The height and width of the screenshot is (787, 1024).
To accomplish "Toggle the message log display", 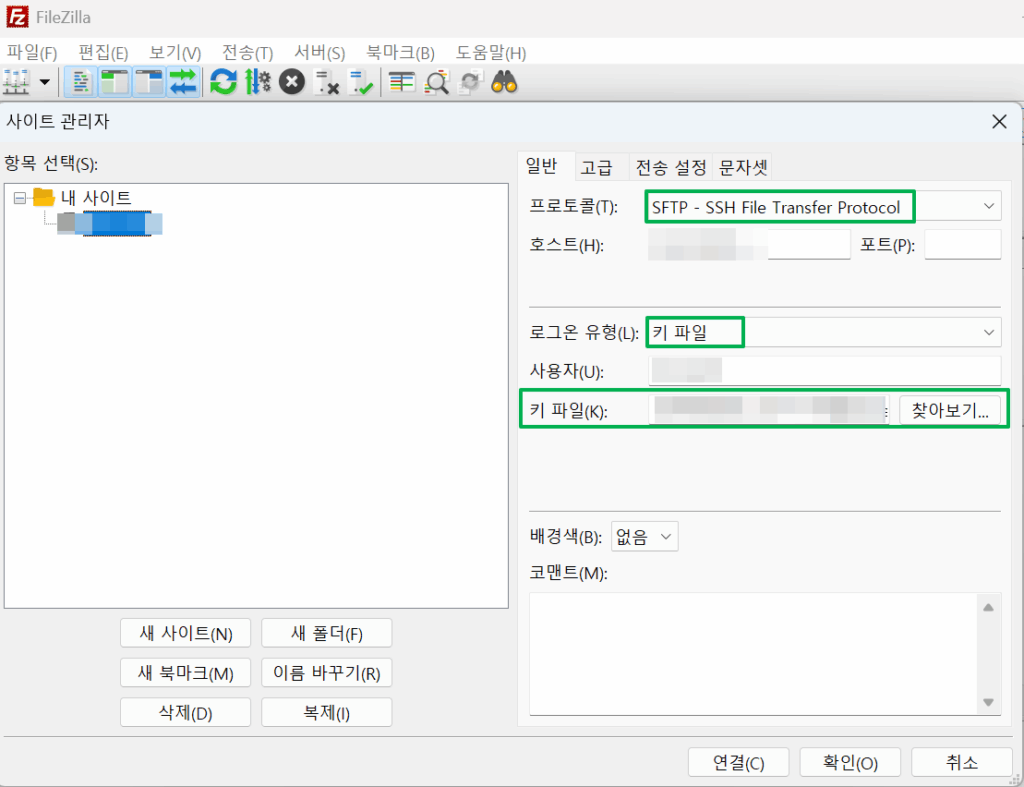I will click(x=80, y=82).
